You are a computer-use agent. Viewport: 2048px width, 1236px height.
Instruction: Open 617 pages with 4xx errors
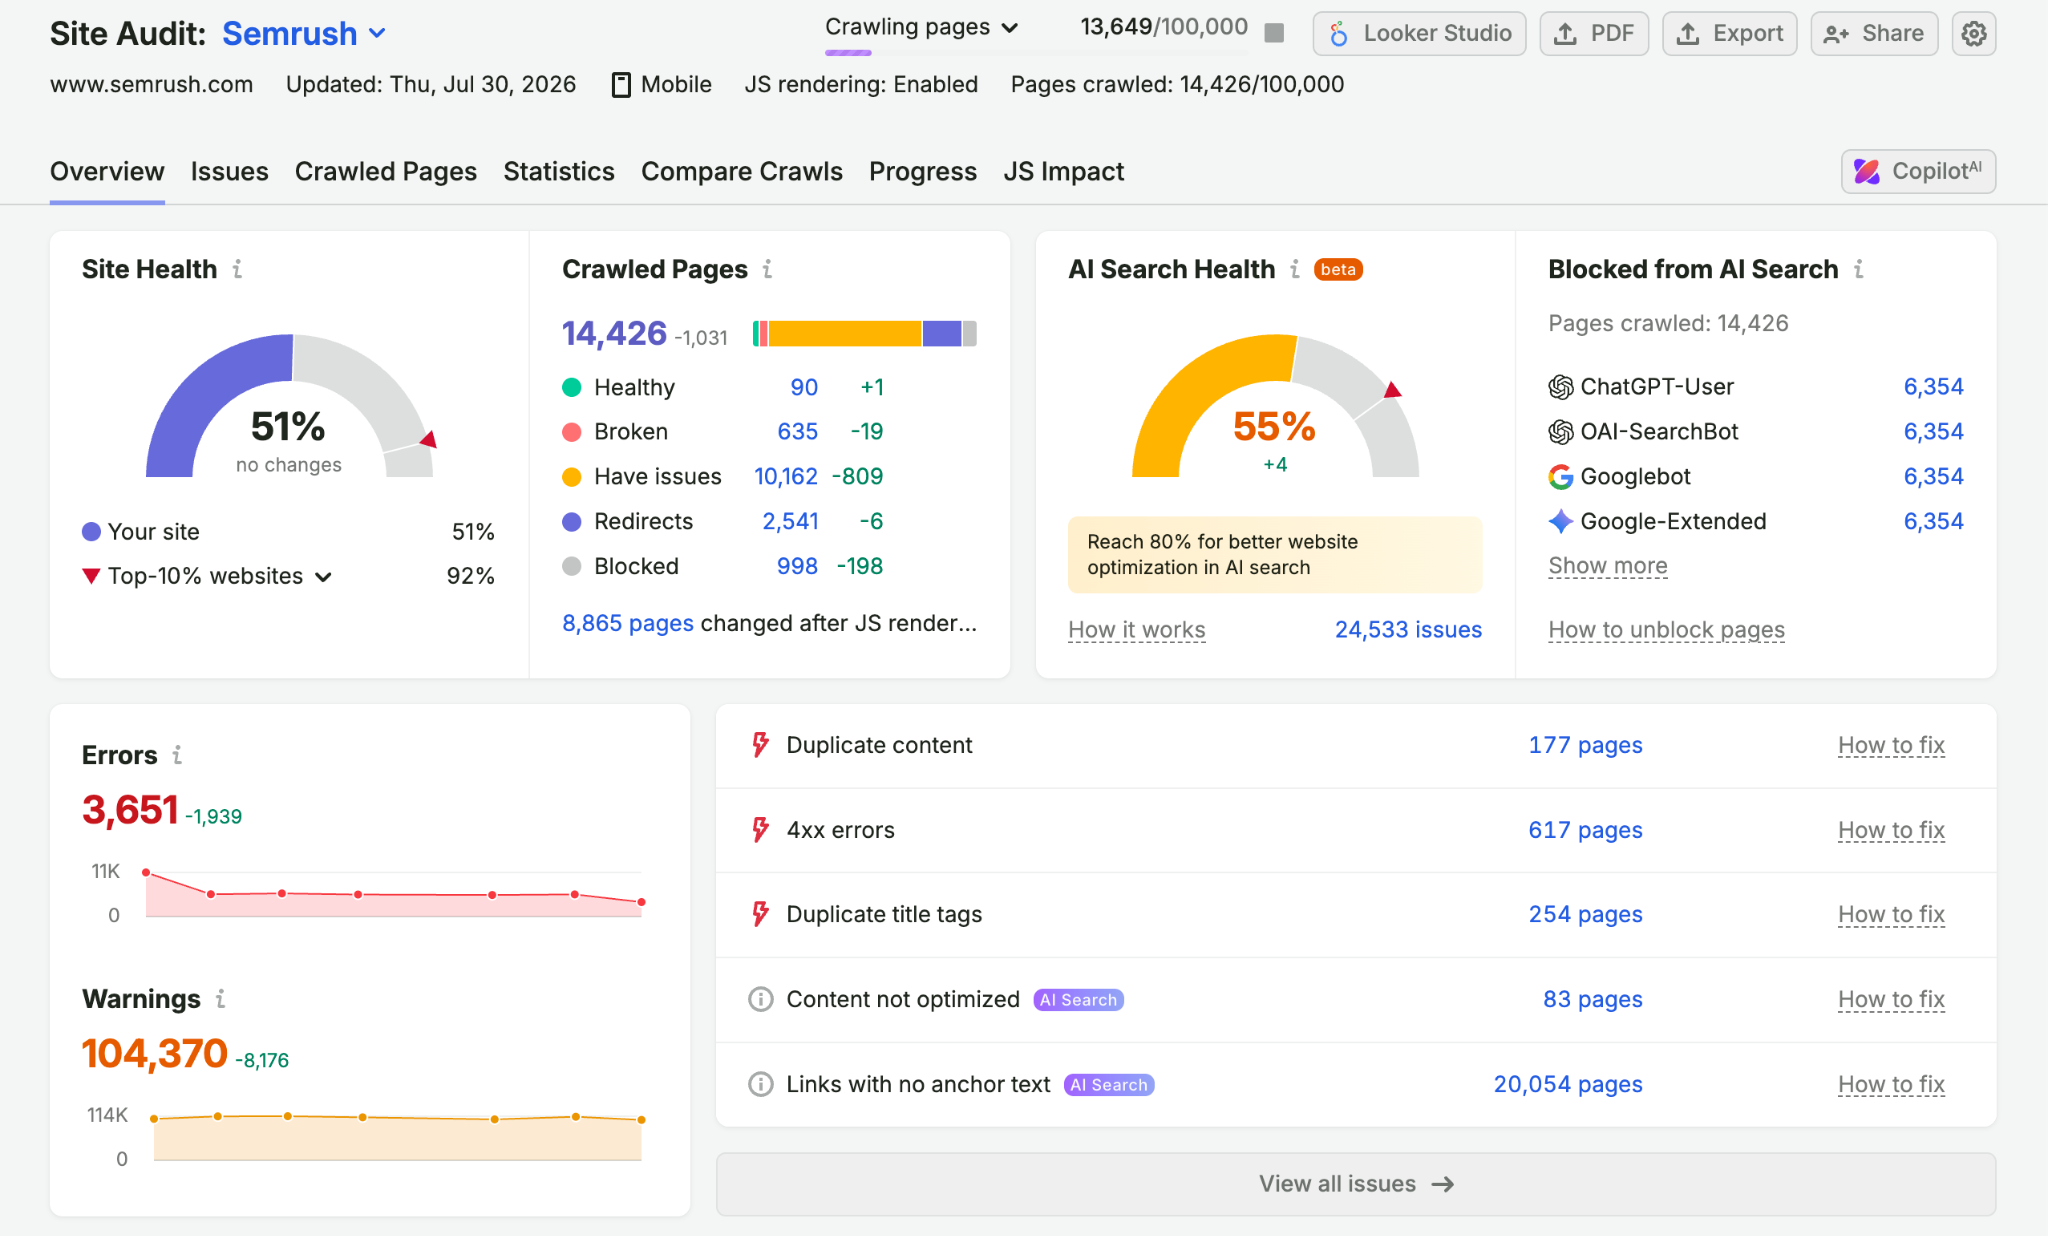pyautogui.click(x=1585, y=830)
